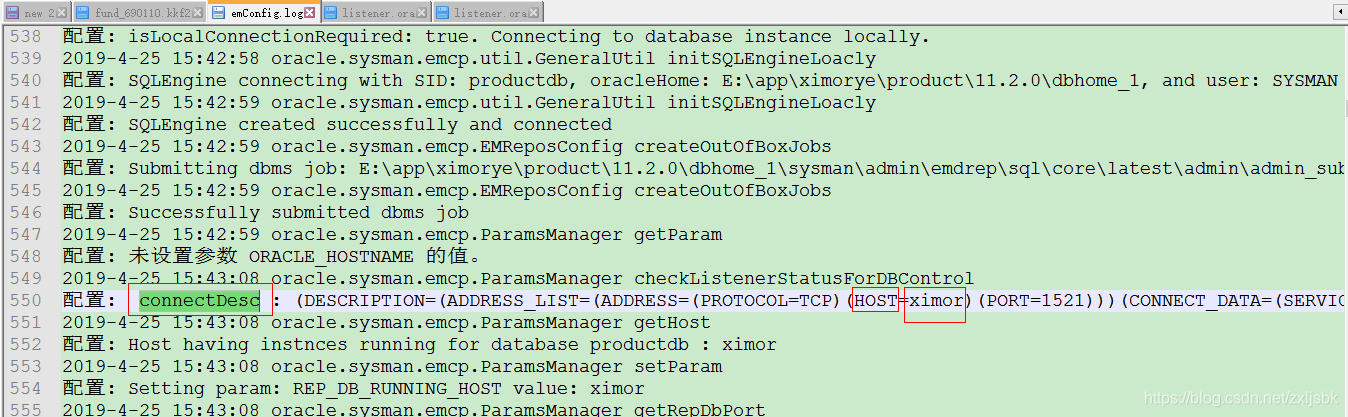1348x417 pixels.
Task: Click the text getRepDbPort on line 555
Action: coord(700,411)
